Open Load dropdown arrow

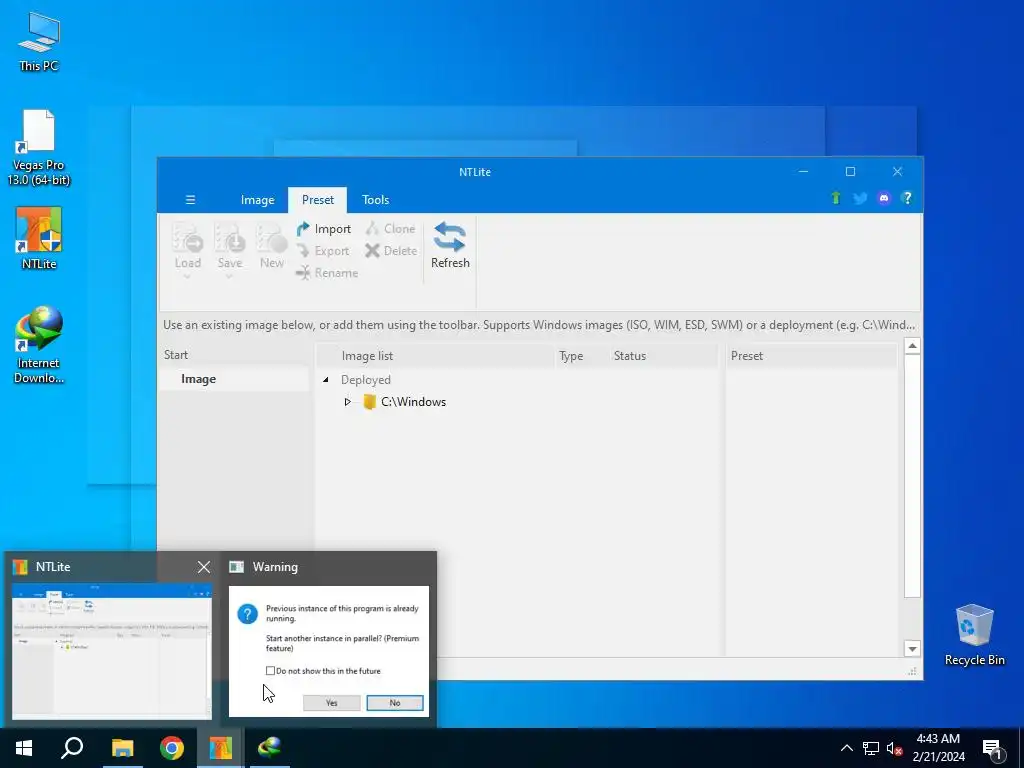click(187, 276)
